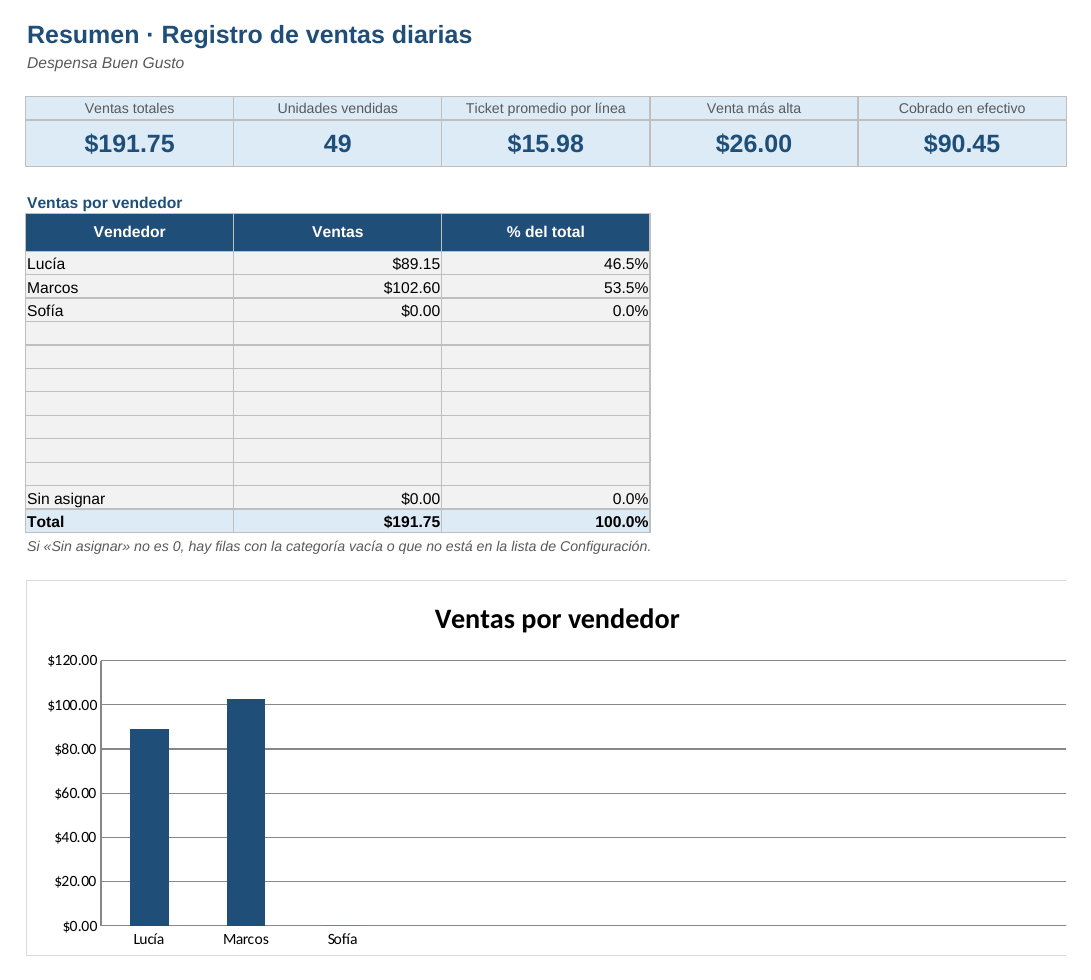Click the $90.45 cash collected value
This screenshot has height=980, width=1091.
tap(962, 143)
